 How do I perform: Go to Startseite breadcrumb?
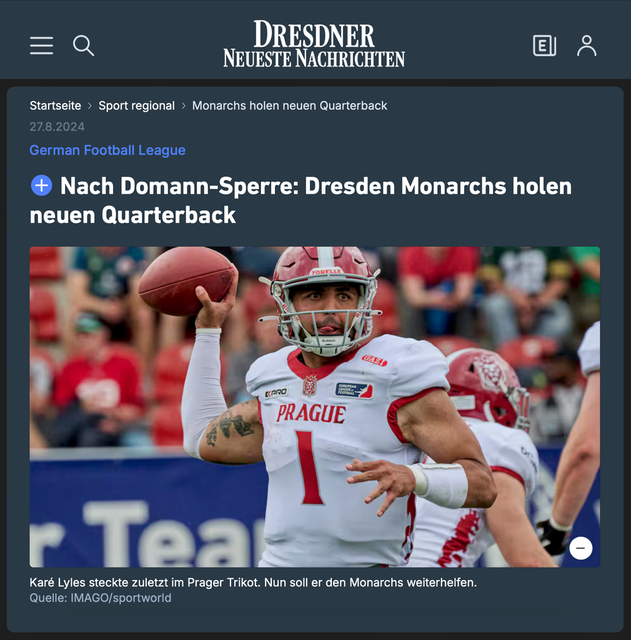coord(55,106)
